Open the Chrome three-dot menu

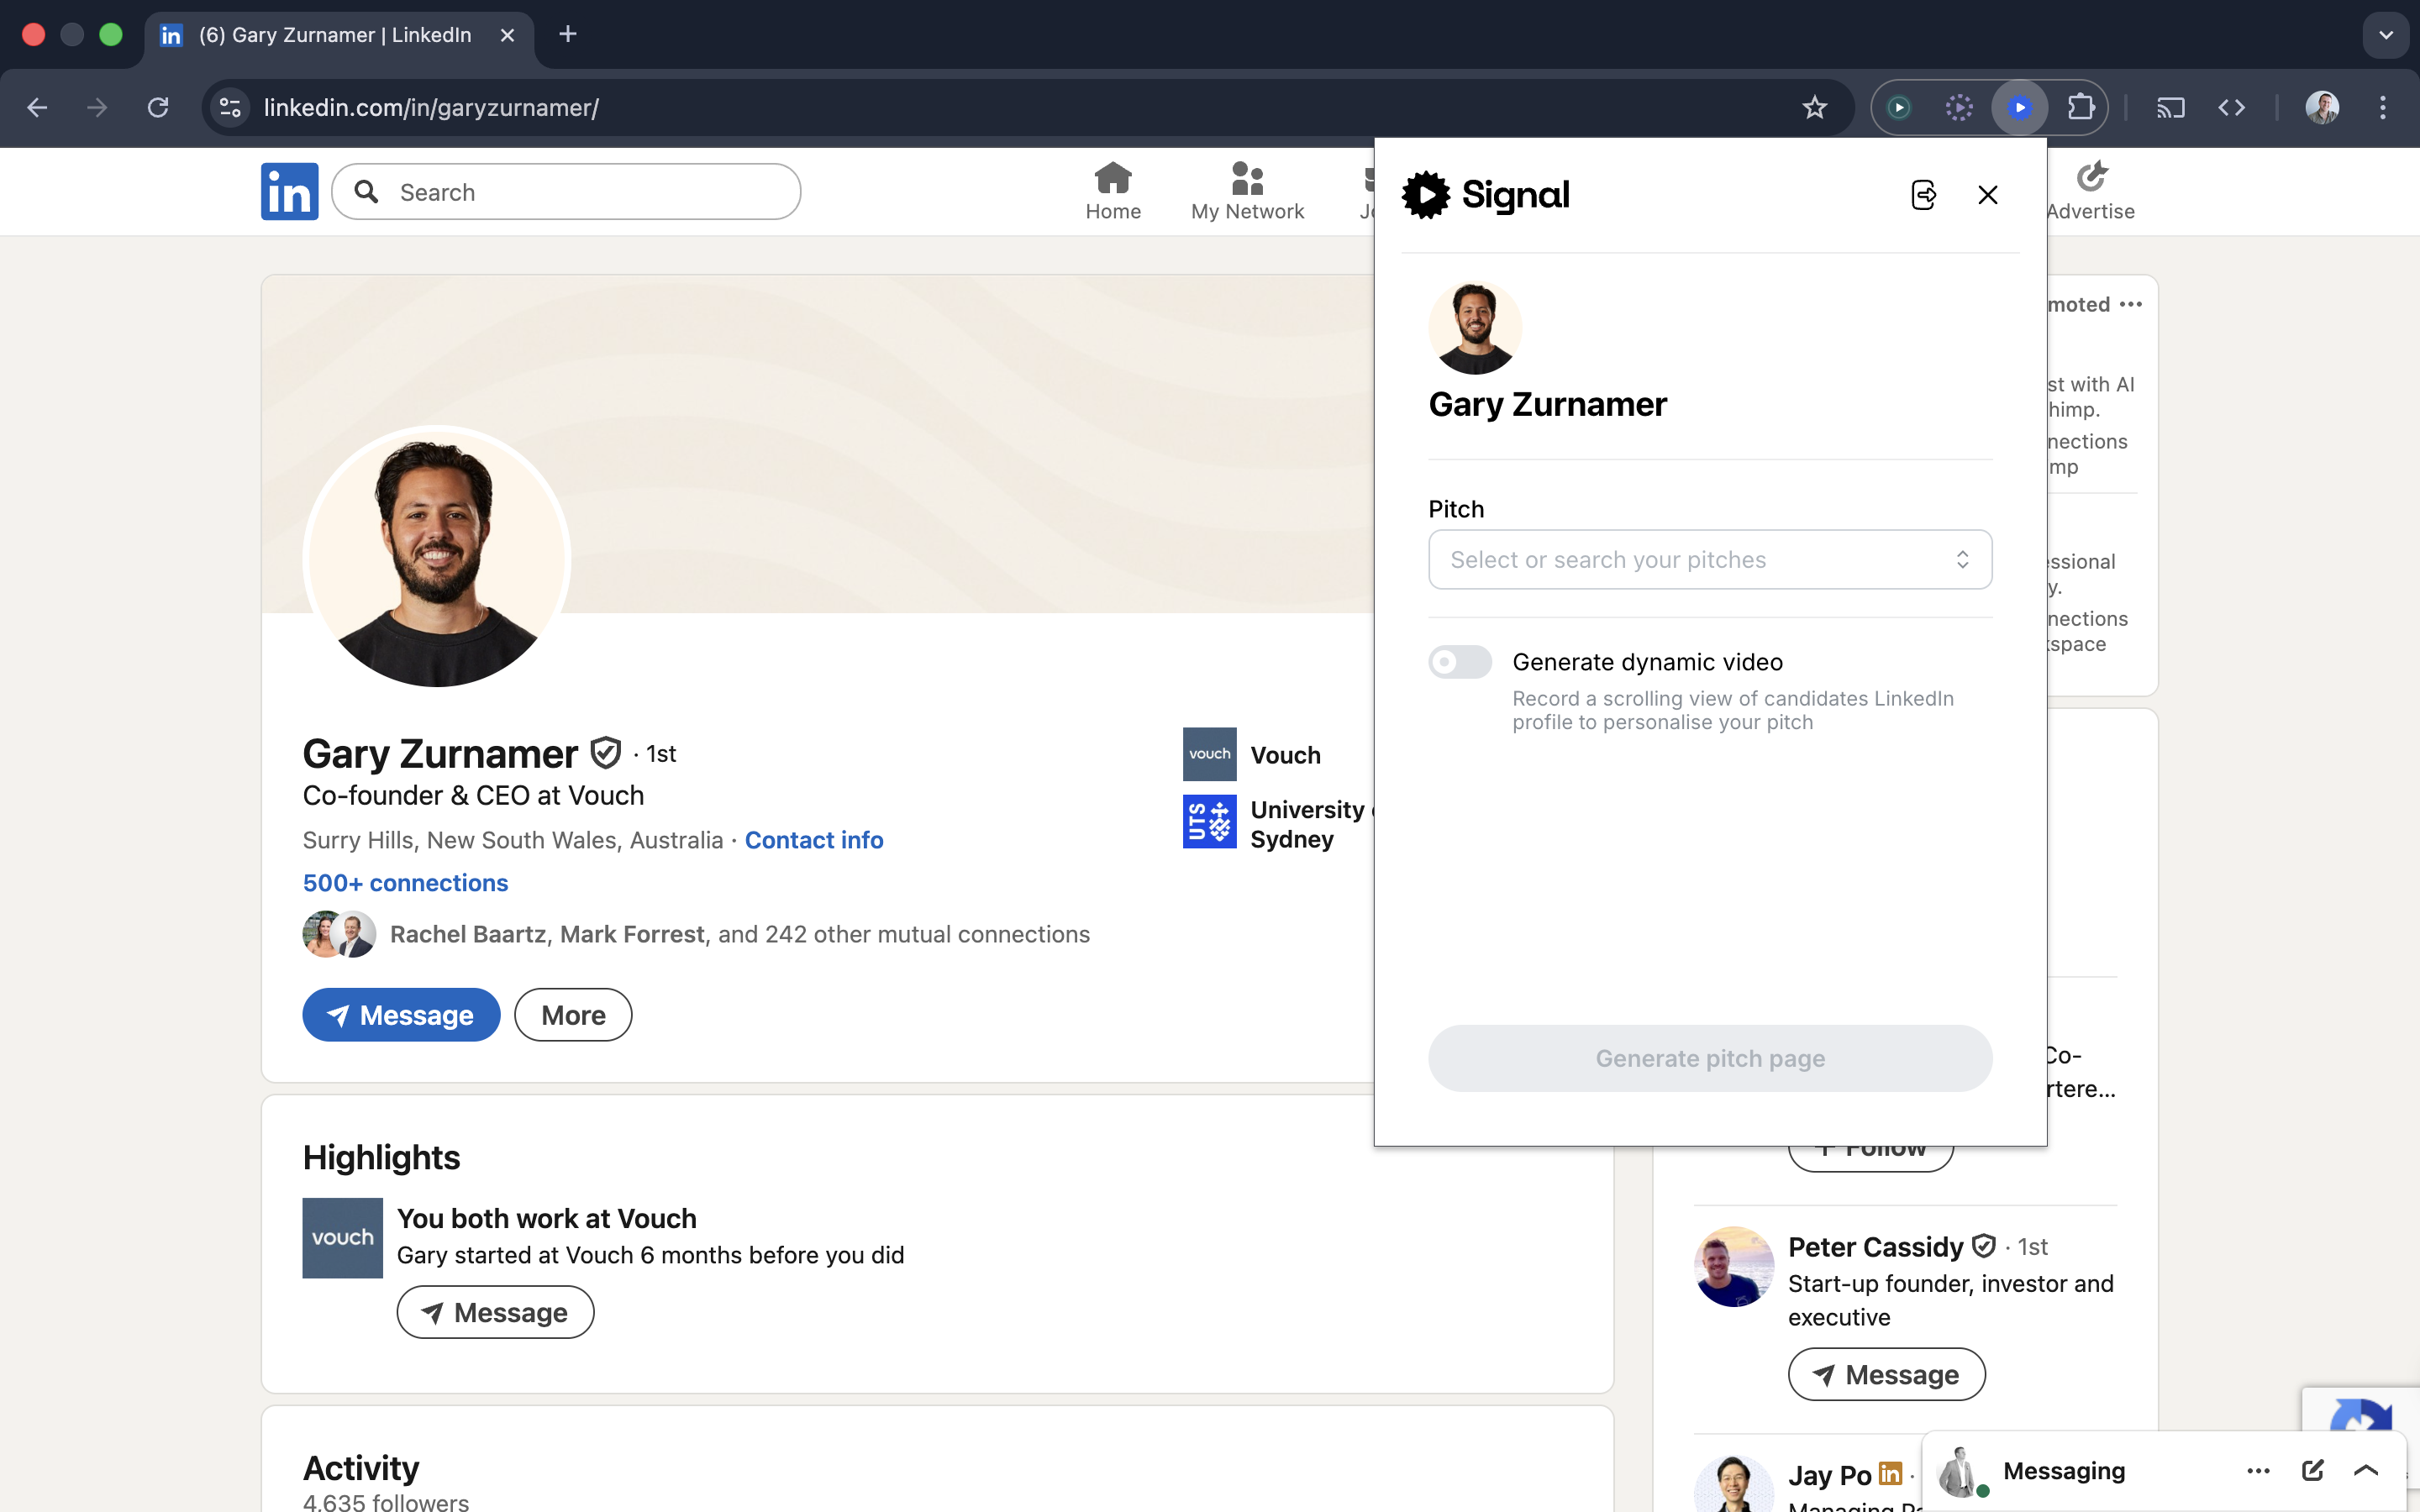tap(2383, 107)
